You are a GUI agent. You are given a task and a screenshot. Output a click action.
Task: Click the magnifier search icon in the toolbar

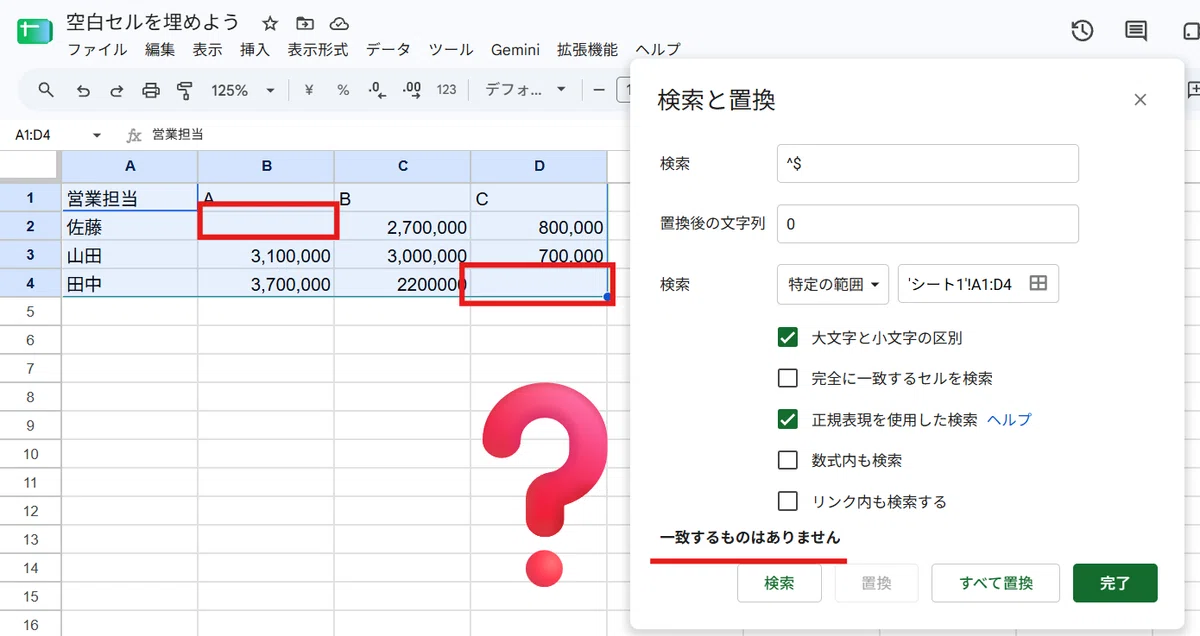46,90
